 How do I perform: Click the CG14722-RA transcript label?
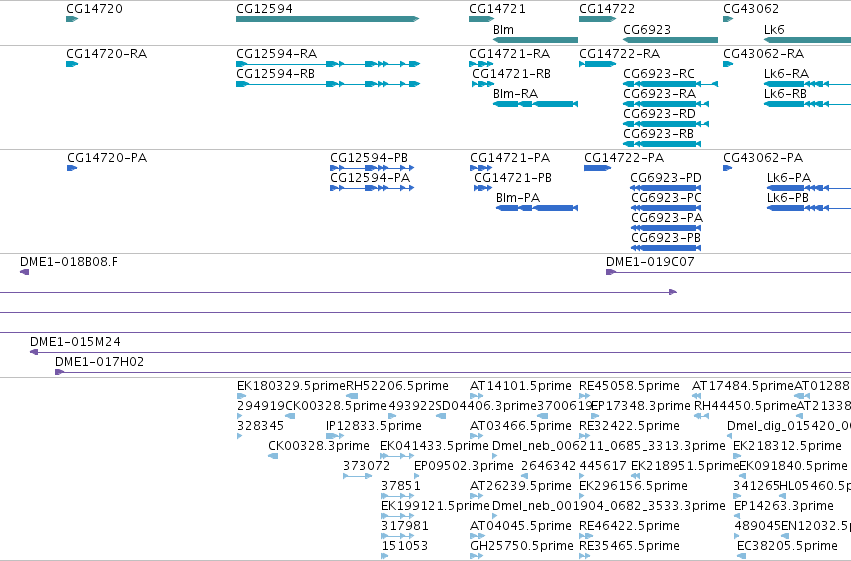tap(619, 54)
